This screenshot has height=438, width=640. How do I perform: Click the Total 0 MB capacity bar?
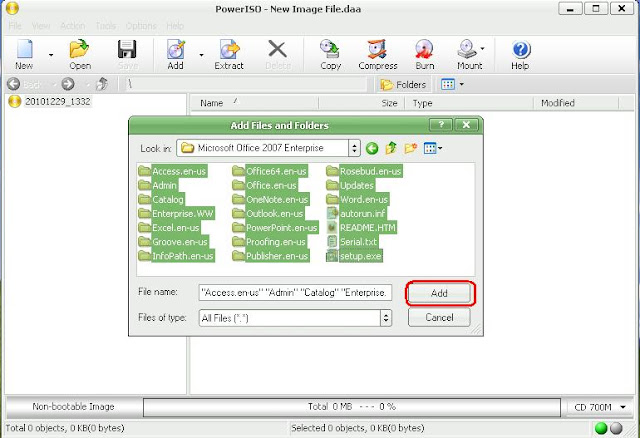coord(352,407)
